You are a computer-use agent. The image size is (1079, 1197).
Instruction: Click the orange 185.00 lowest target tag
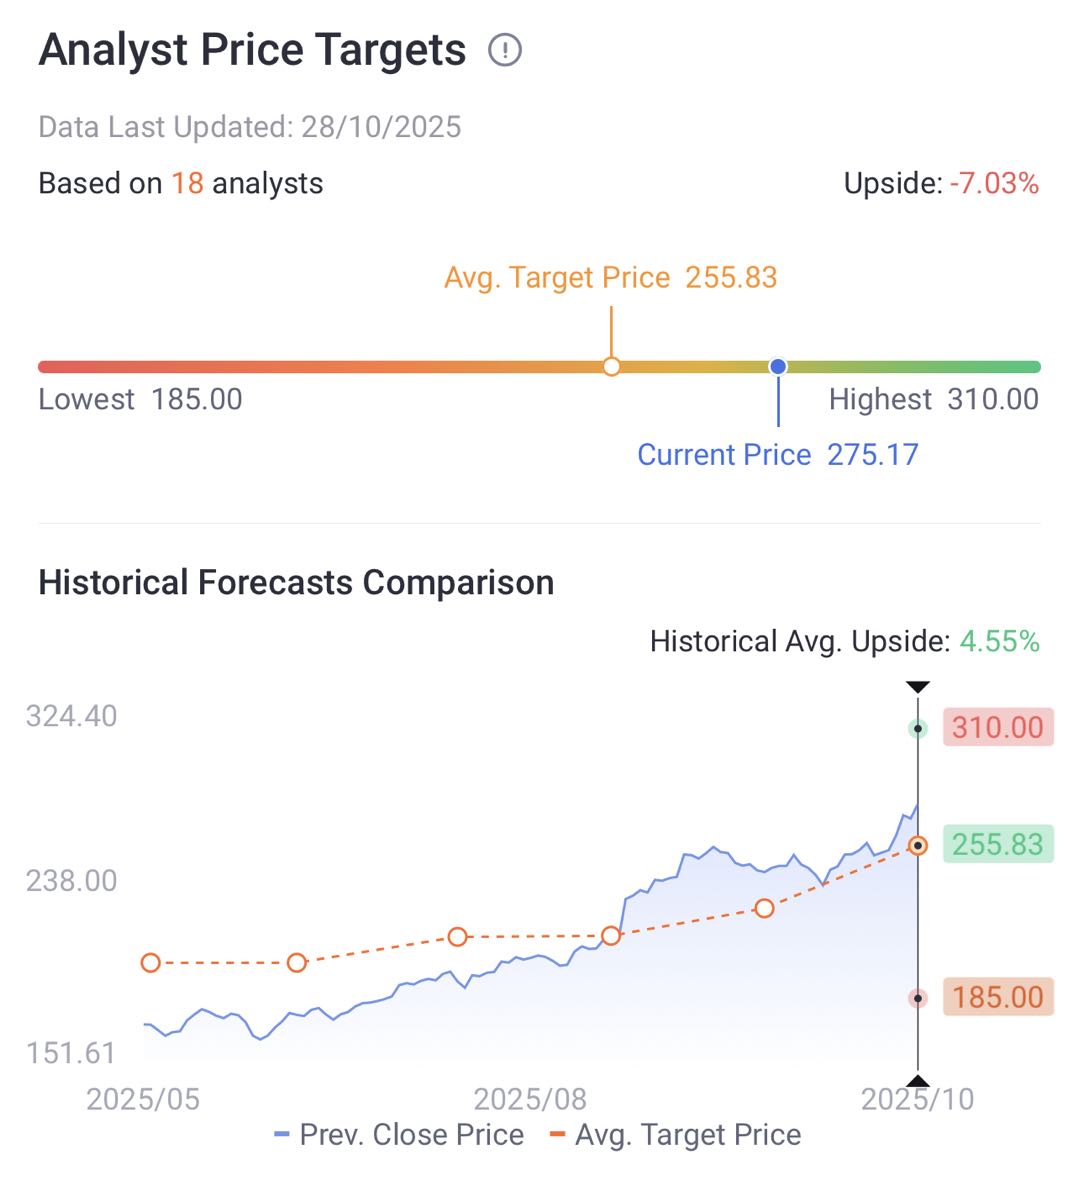click(x=997, y=997)
